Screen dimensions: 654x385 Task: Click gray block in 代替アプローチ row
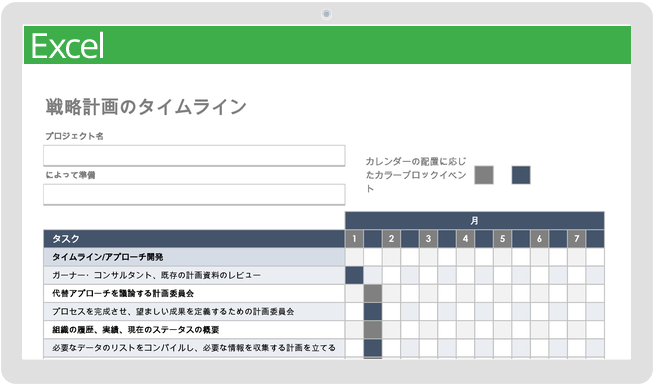(373, 294)
